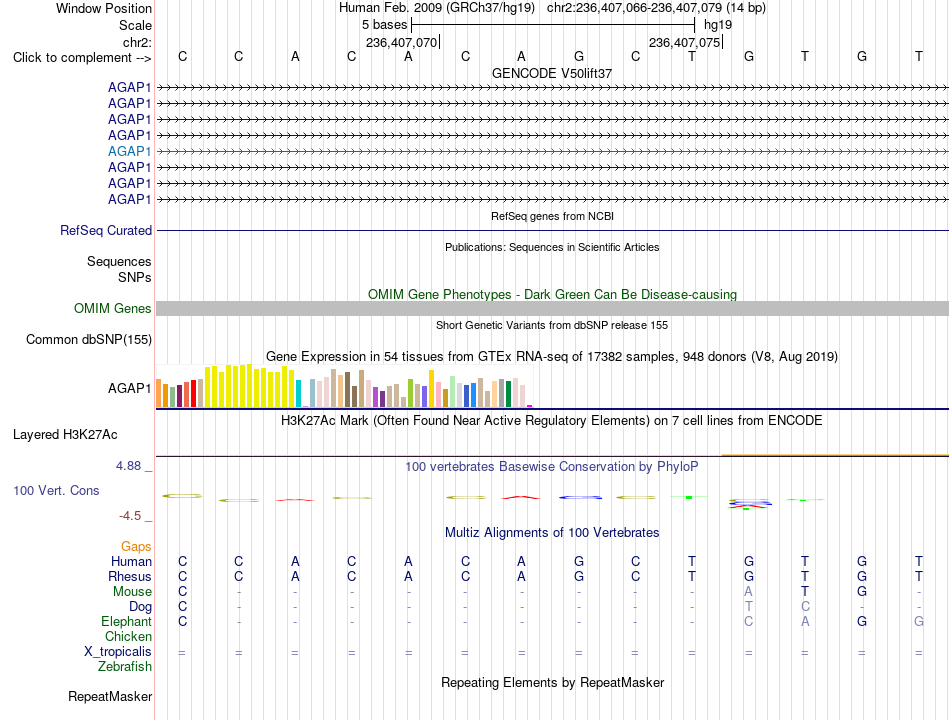Open 'Repeating Elements by RepeatMasker' title
Screen dimensions: 950x720
coord(552,682)
